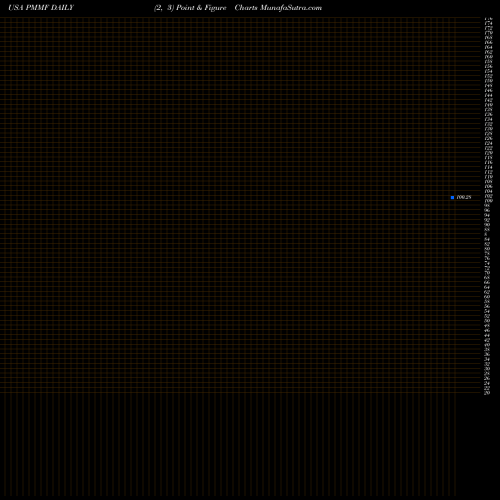Select the 150 value on price axis
The width and height of the screenshot is (500, 500).
[x=488, y=81]
